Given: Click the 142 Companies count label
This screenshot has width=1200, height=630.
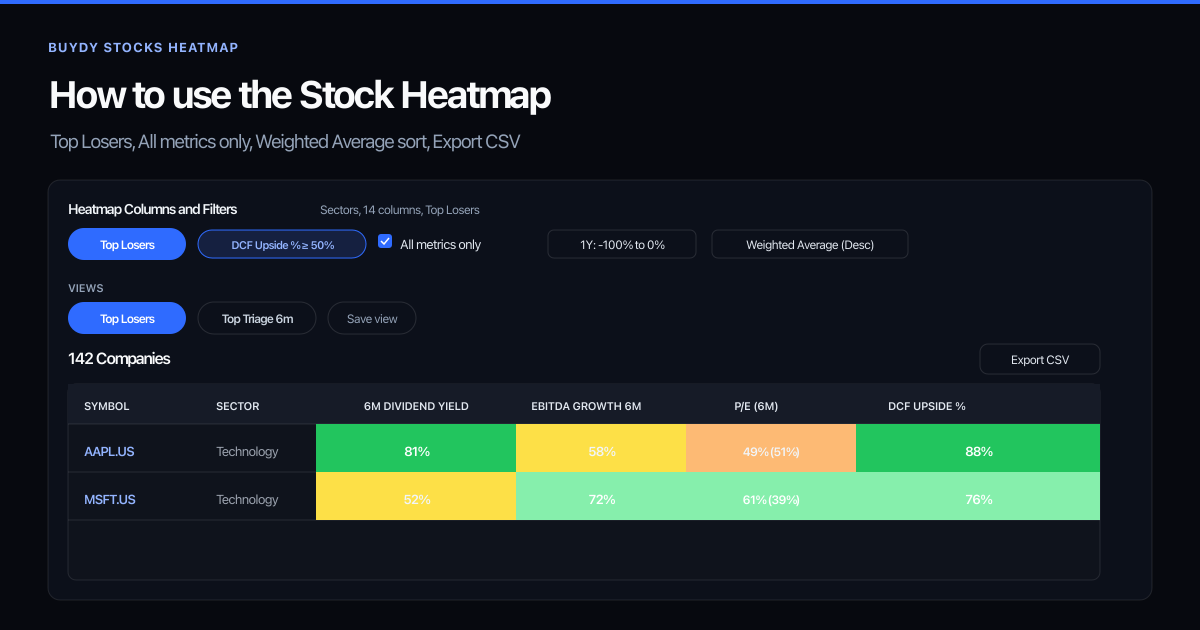Looking at the screenshot, I should point(119,358).
